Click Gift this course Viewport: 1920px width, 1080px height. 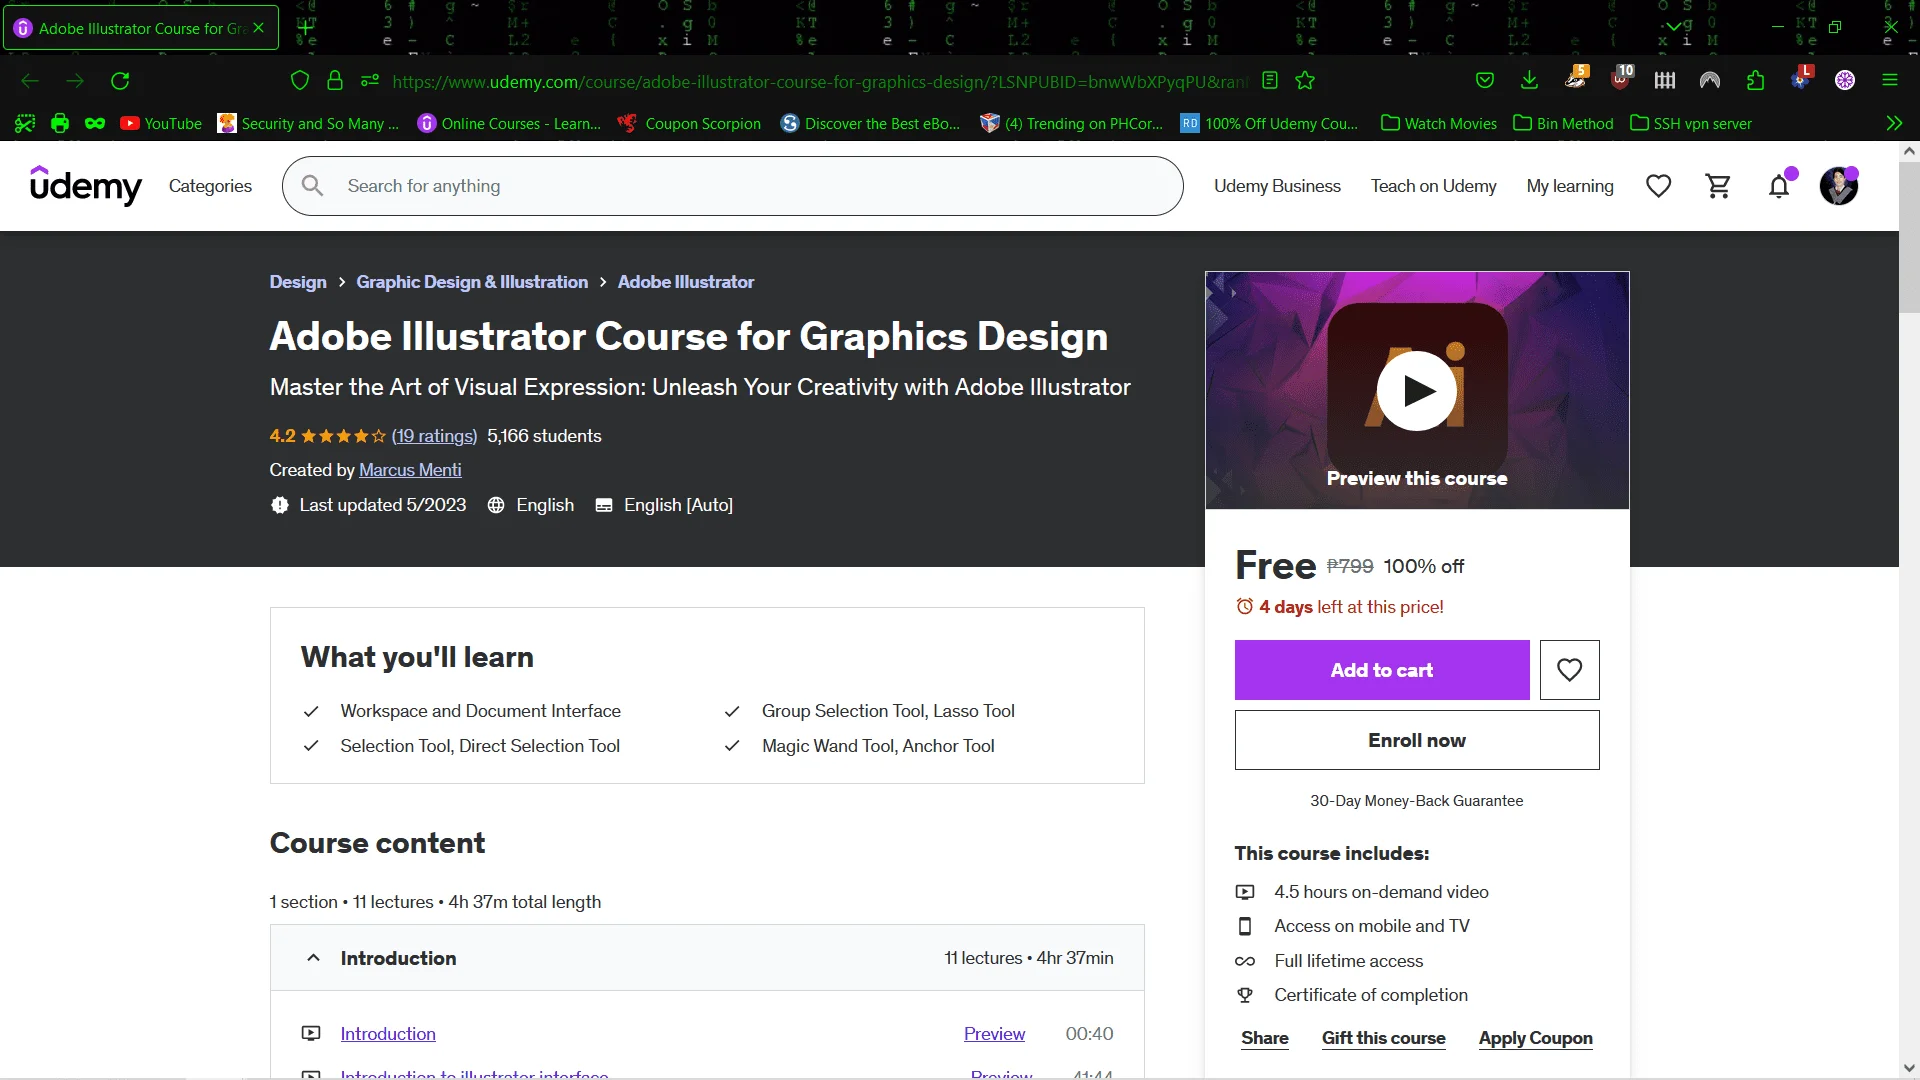pyautogui.click(x=1384, y=1038)
